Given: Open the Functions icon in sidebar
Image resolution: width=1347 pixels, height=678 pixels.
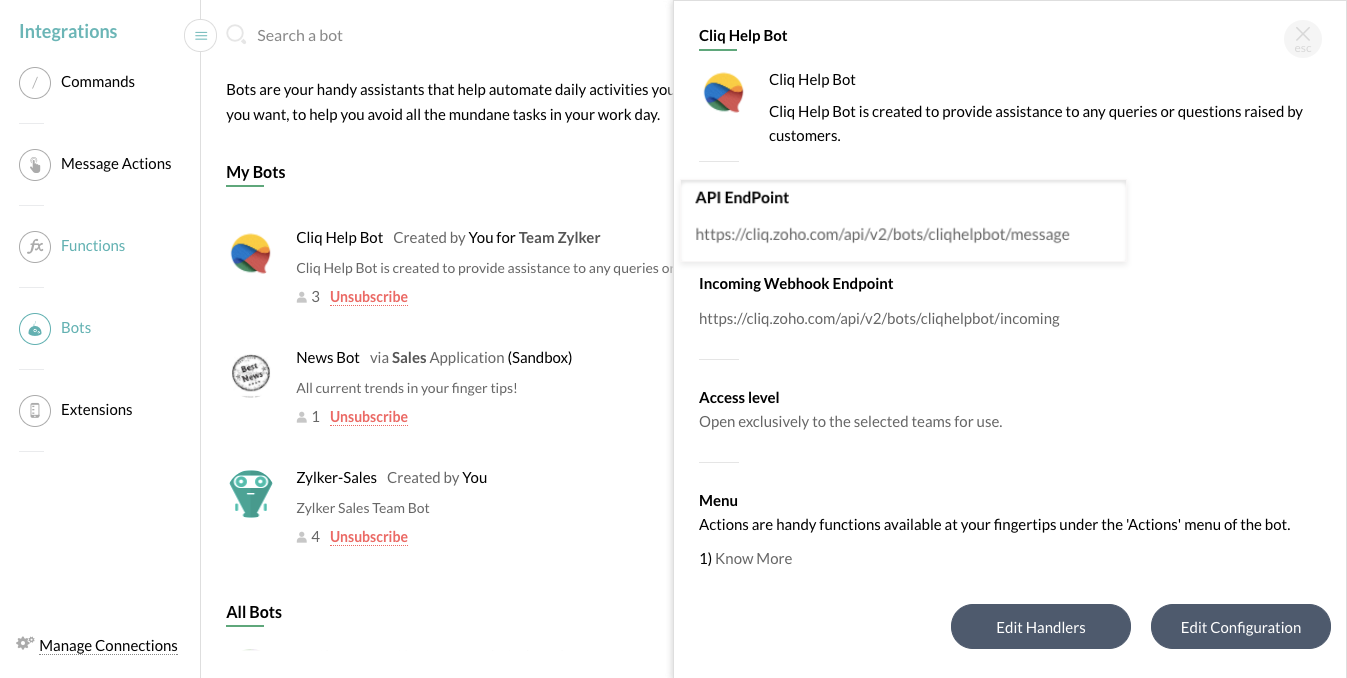Looking at the screenshot, I should 35,247.
